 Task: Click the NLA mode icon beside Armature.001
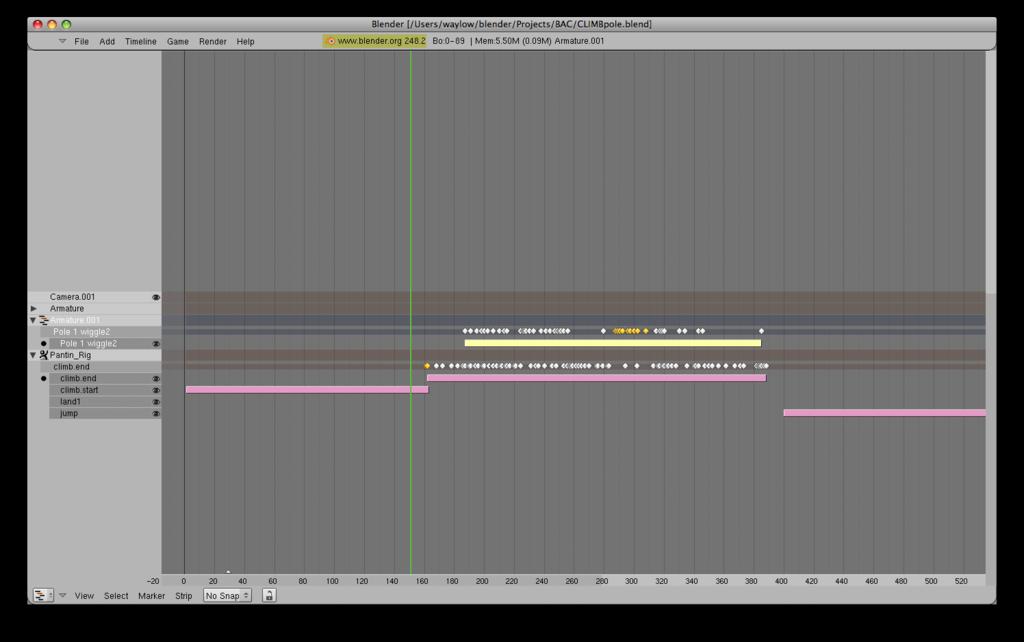click(44, 320)
